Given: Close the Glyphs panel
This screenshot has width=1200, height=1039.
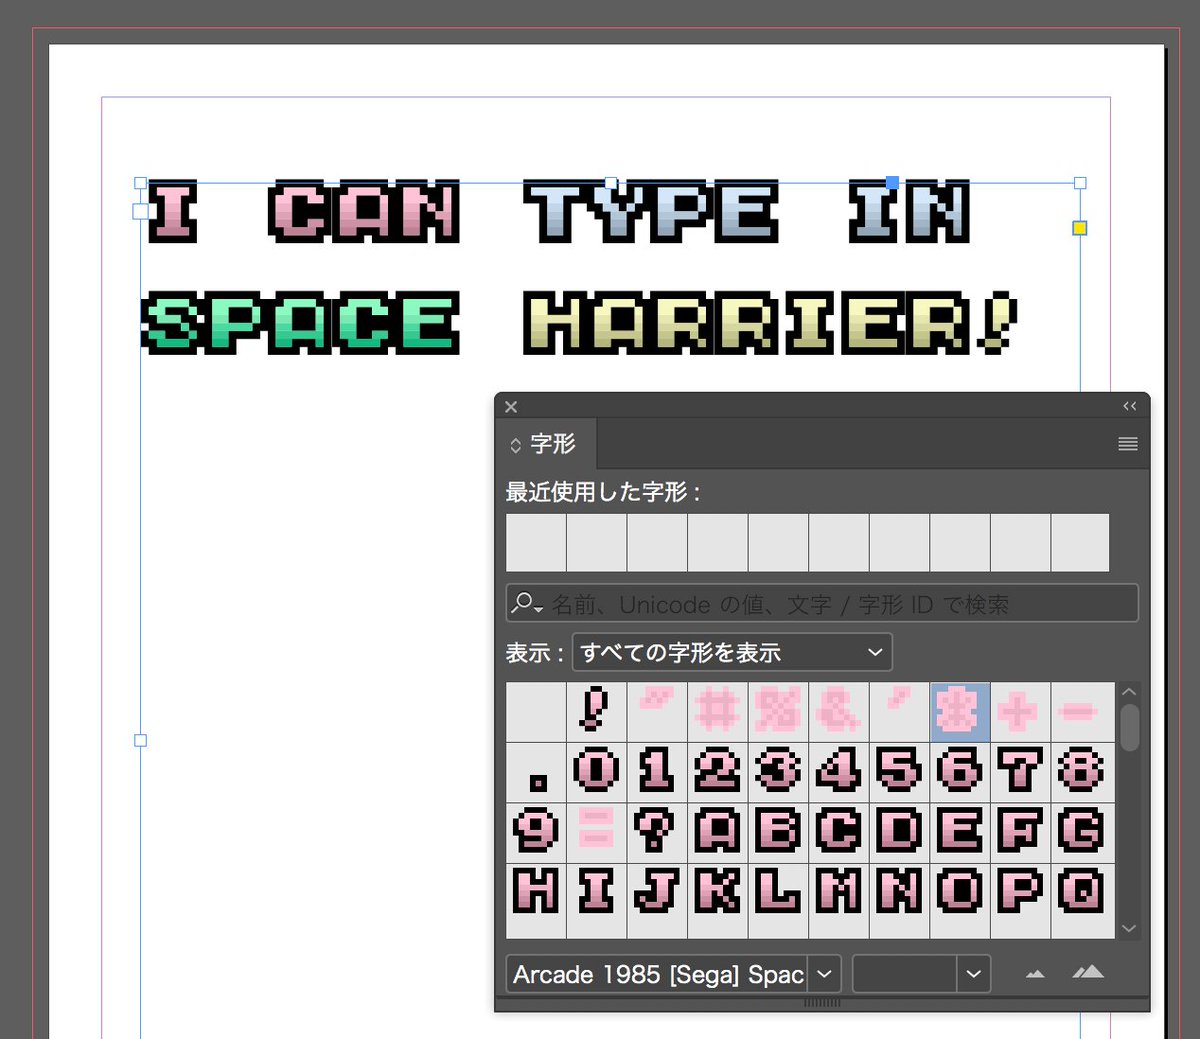Looking at the screenshot, I should [x=511, y=407].
